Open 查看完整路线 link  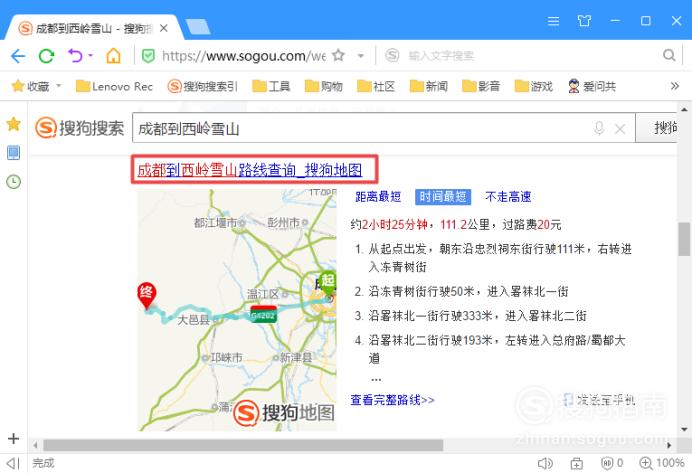point(392,400)
